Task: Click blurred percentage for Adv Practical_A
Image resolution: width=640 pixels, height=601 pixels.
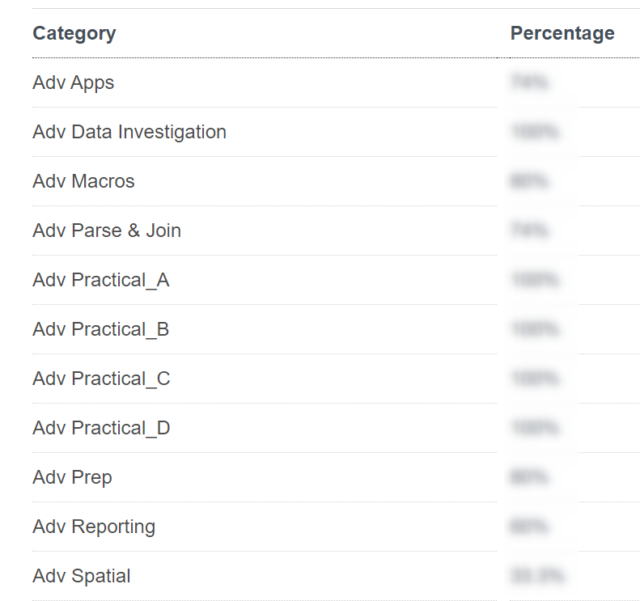Action: [x=534, y=280]
